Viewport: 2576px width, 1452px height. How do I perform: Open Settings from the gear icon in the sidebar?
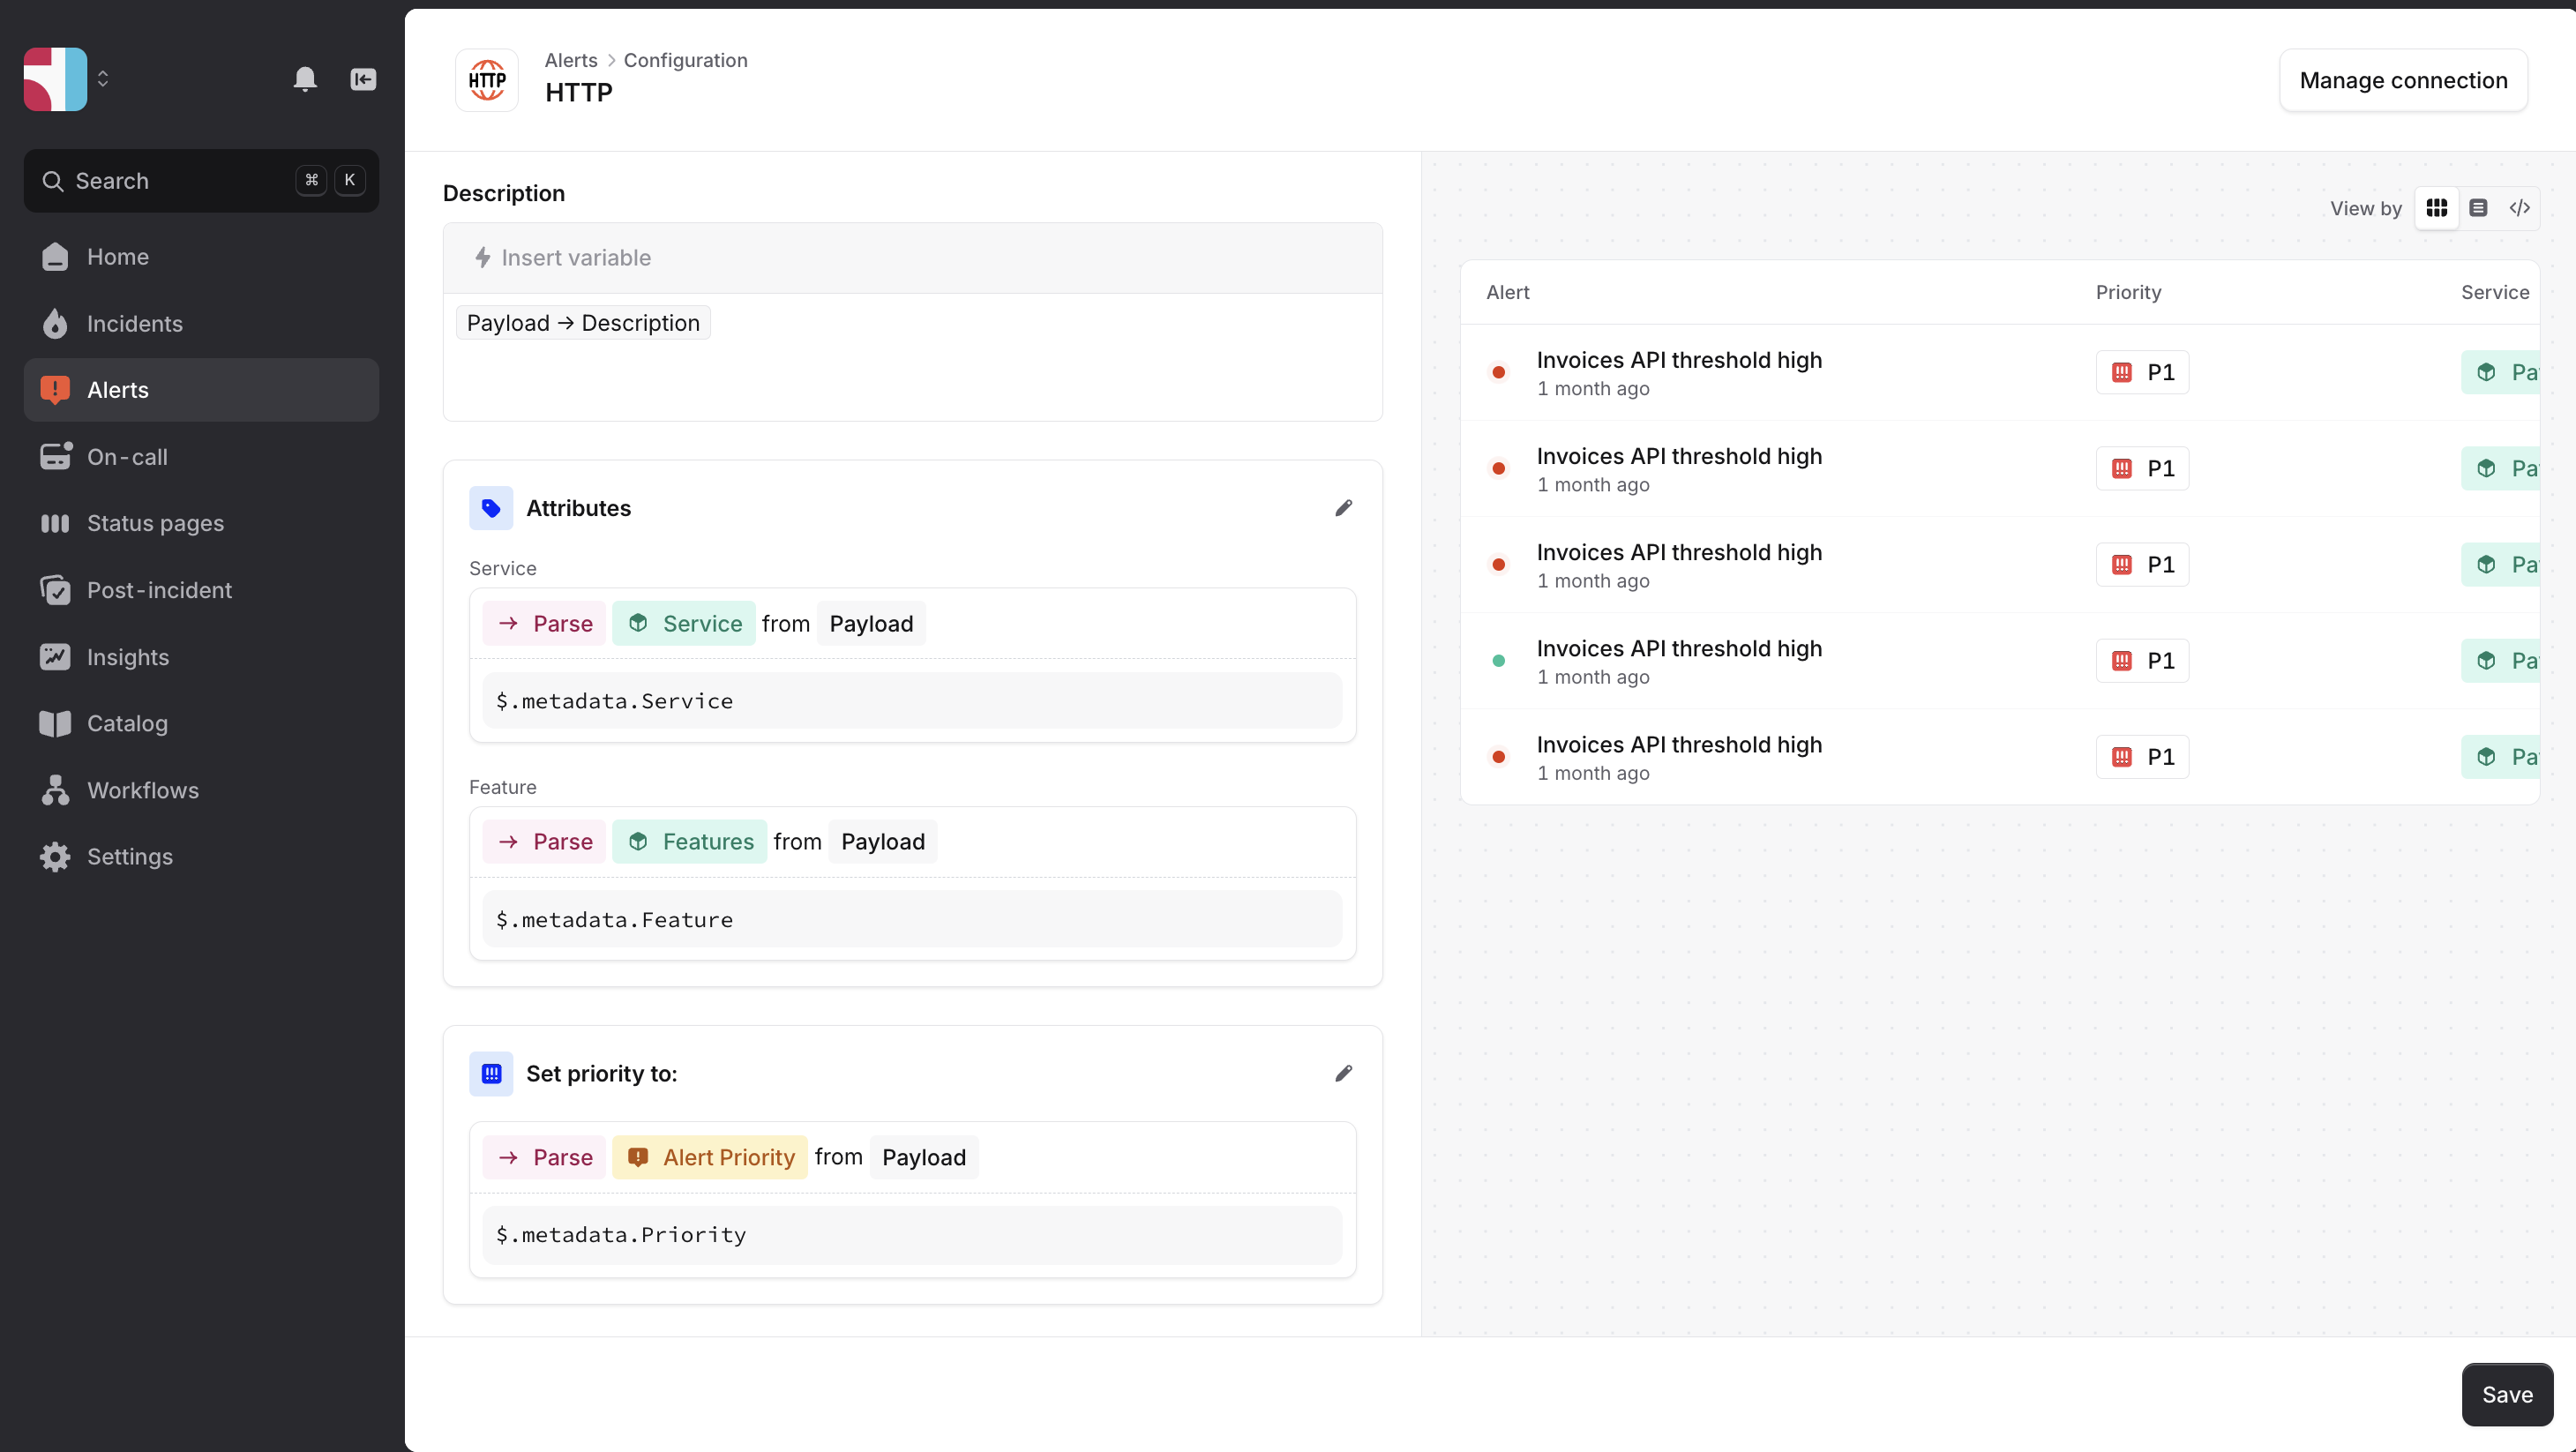point(55,857)
